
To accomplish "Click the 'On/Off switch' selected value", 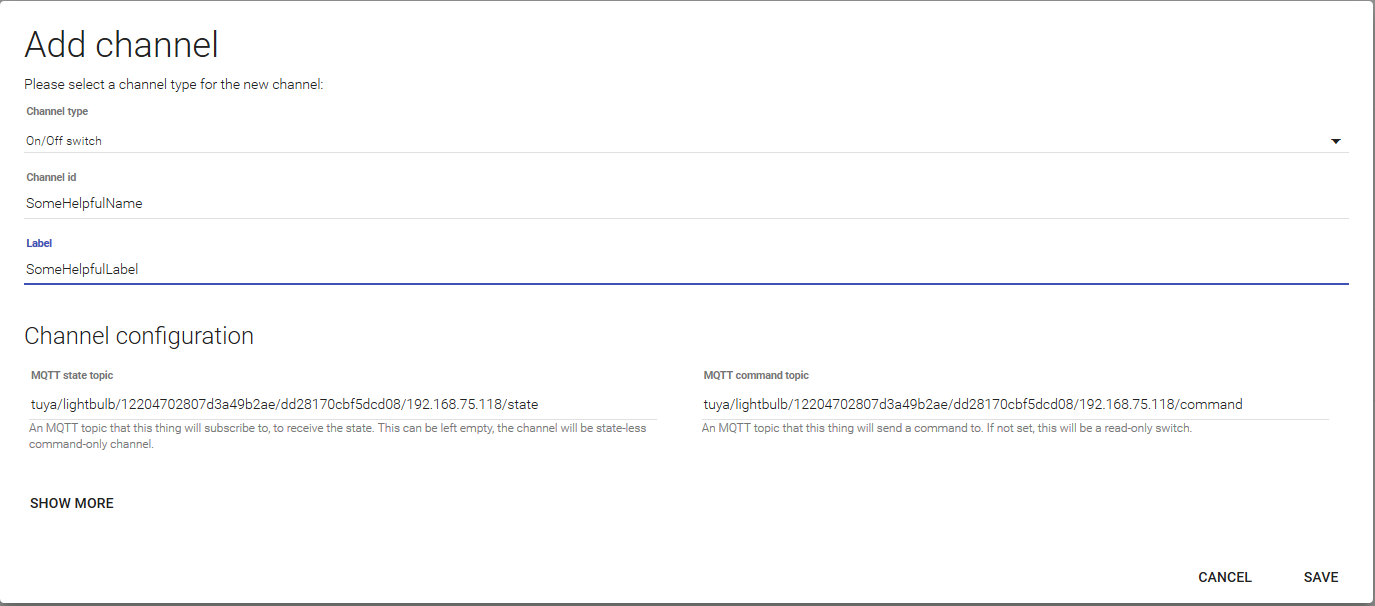I will coord(64,141).
